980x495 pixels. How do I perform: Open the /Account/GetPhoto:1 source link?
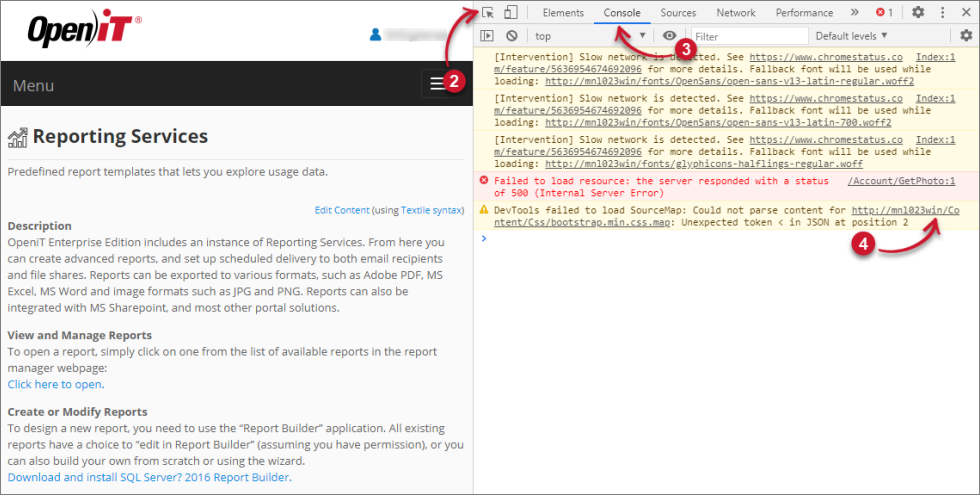[x=901, y=181]
